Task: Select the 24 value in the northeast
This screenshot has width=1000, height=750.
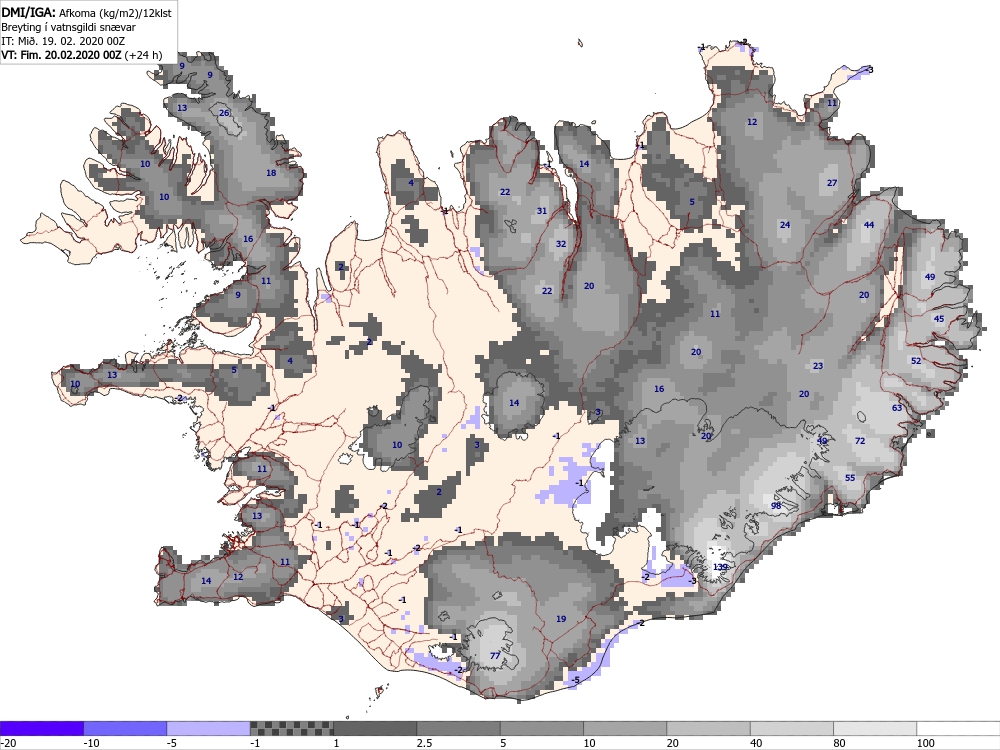Action: [x=785, y=224]
